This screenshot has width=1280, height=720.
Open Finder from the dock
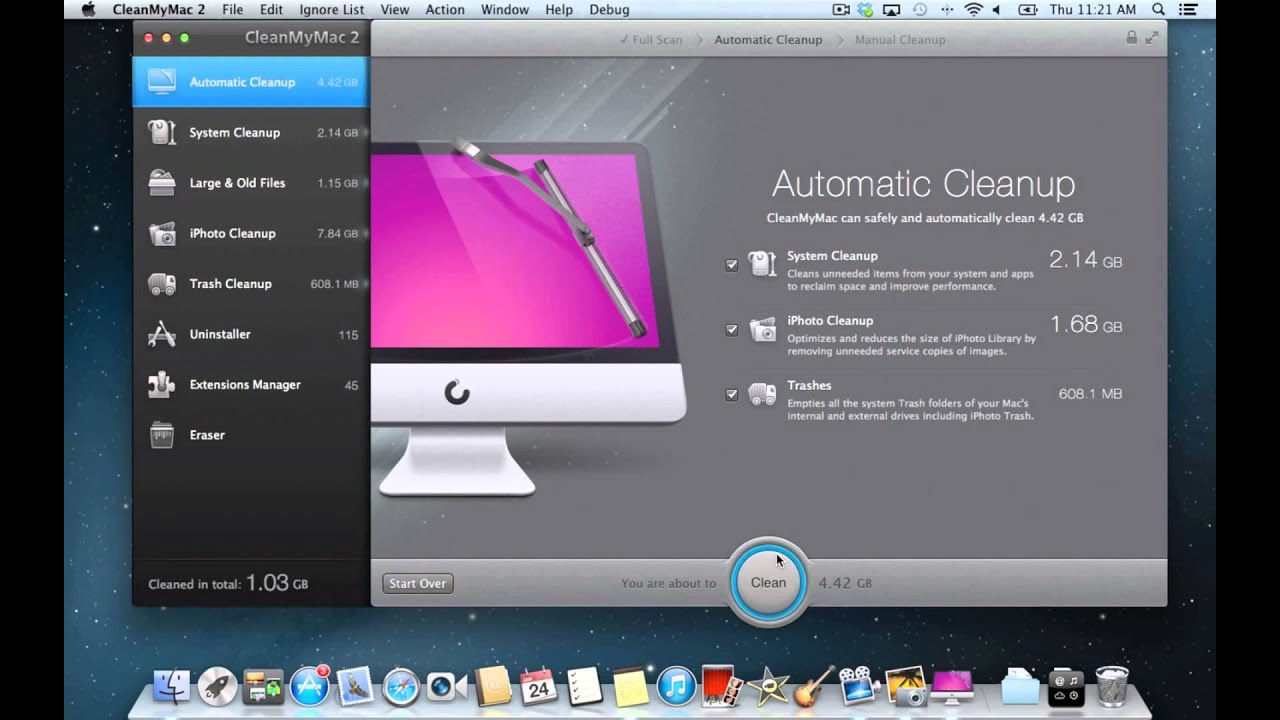click(x=172, y=686)
